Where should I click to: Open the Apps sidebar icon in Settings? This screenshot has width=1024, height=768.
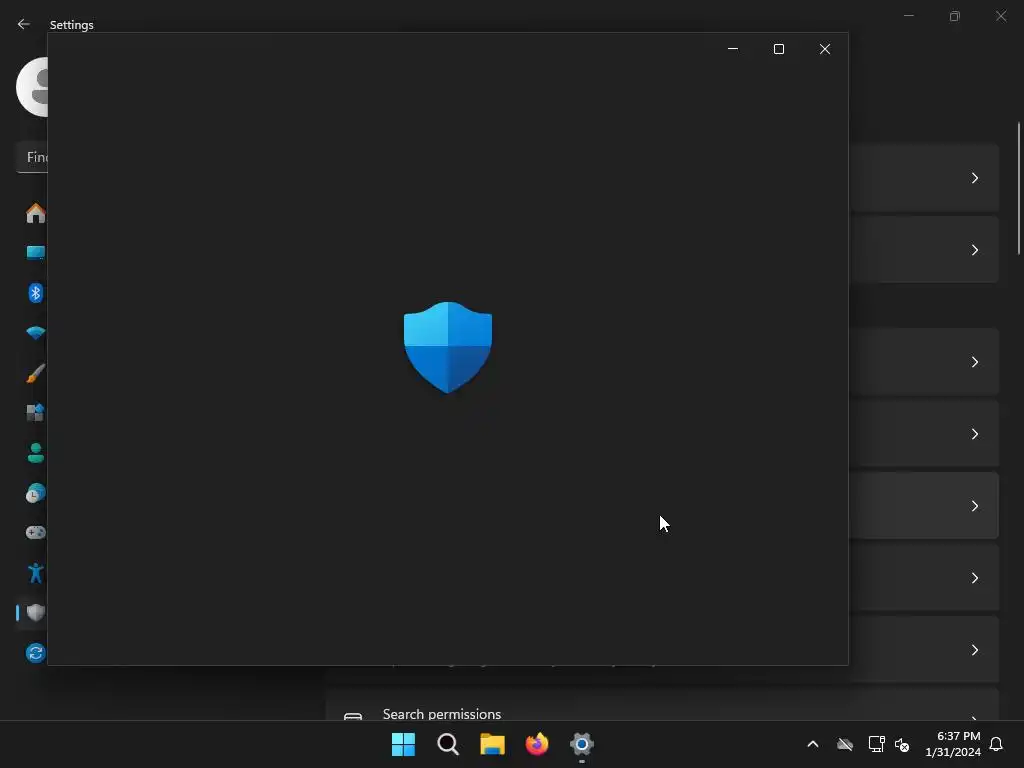tap(35, 413)
